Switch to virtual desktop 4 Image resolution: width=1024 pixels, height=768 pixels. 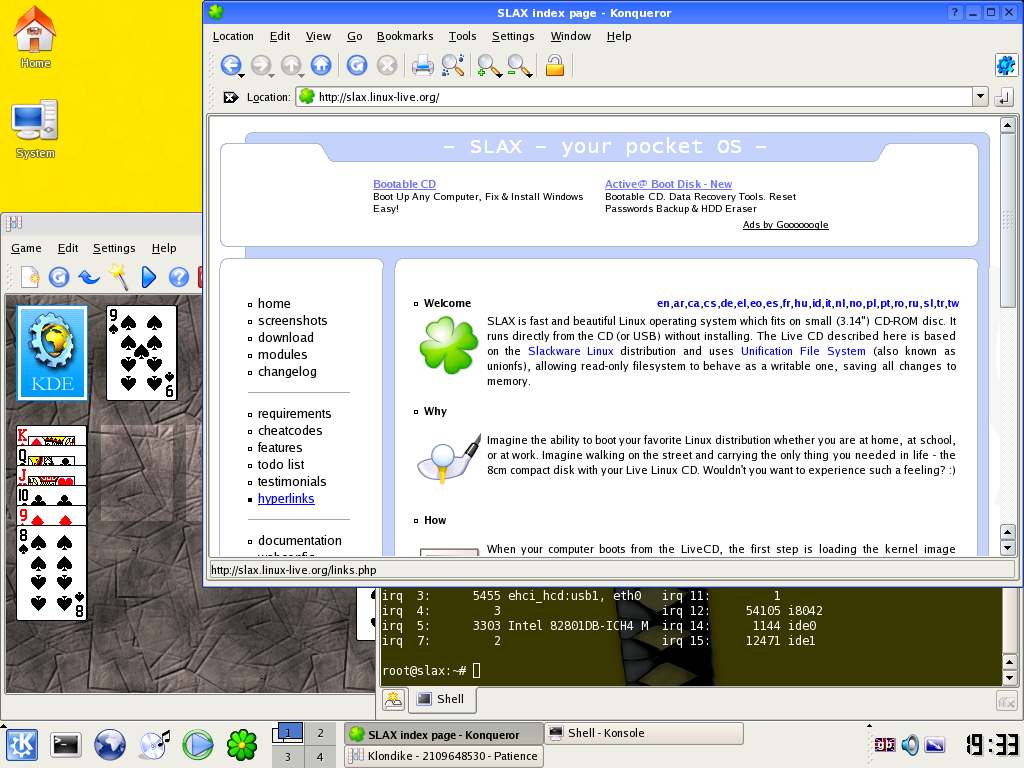320,757
